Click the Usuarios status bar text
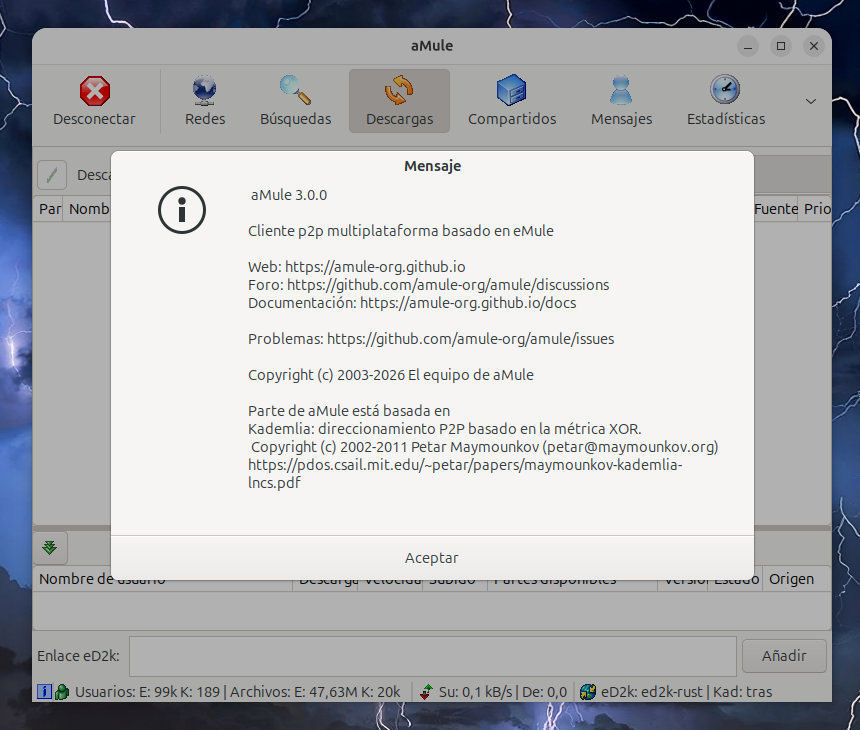 [237, 692]
